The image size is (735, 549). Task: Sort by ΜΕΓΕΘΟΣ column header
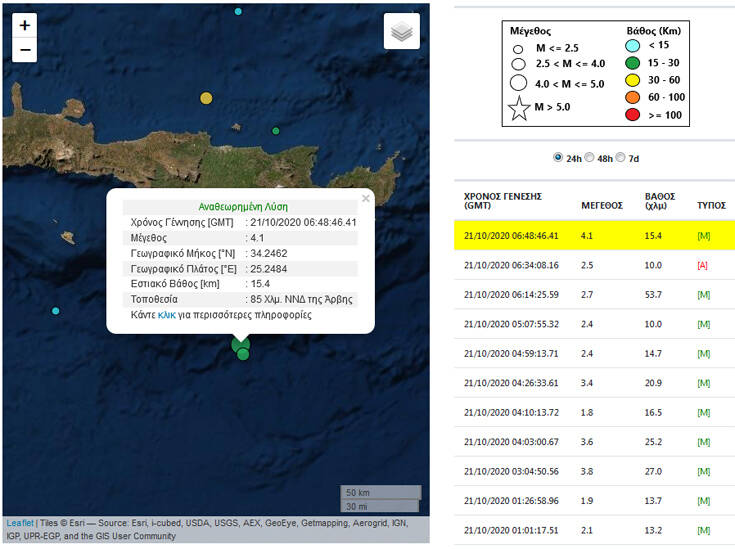601,205
